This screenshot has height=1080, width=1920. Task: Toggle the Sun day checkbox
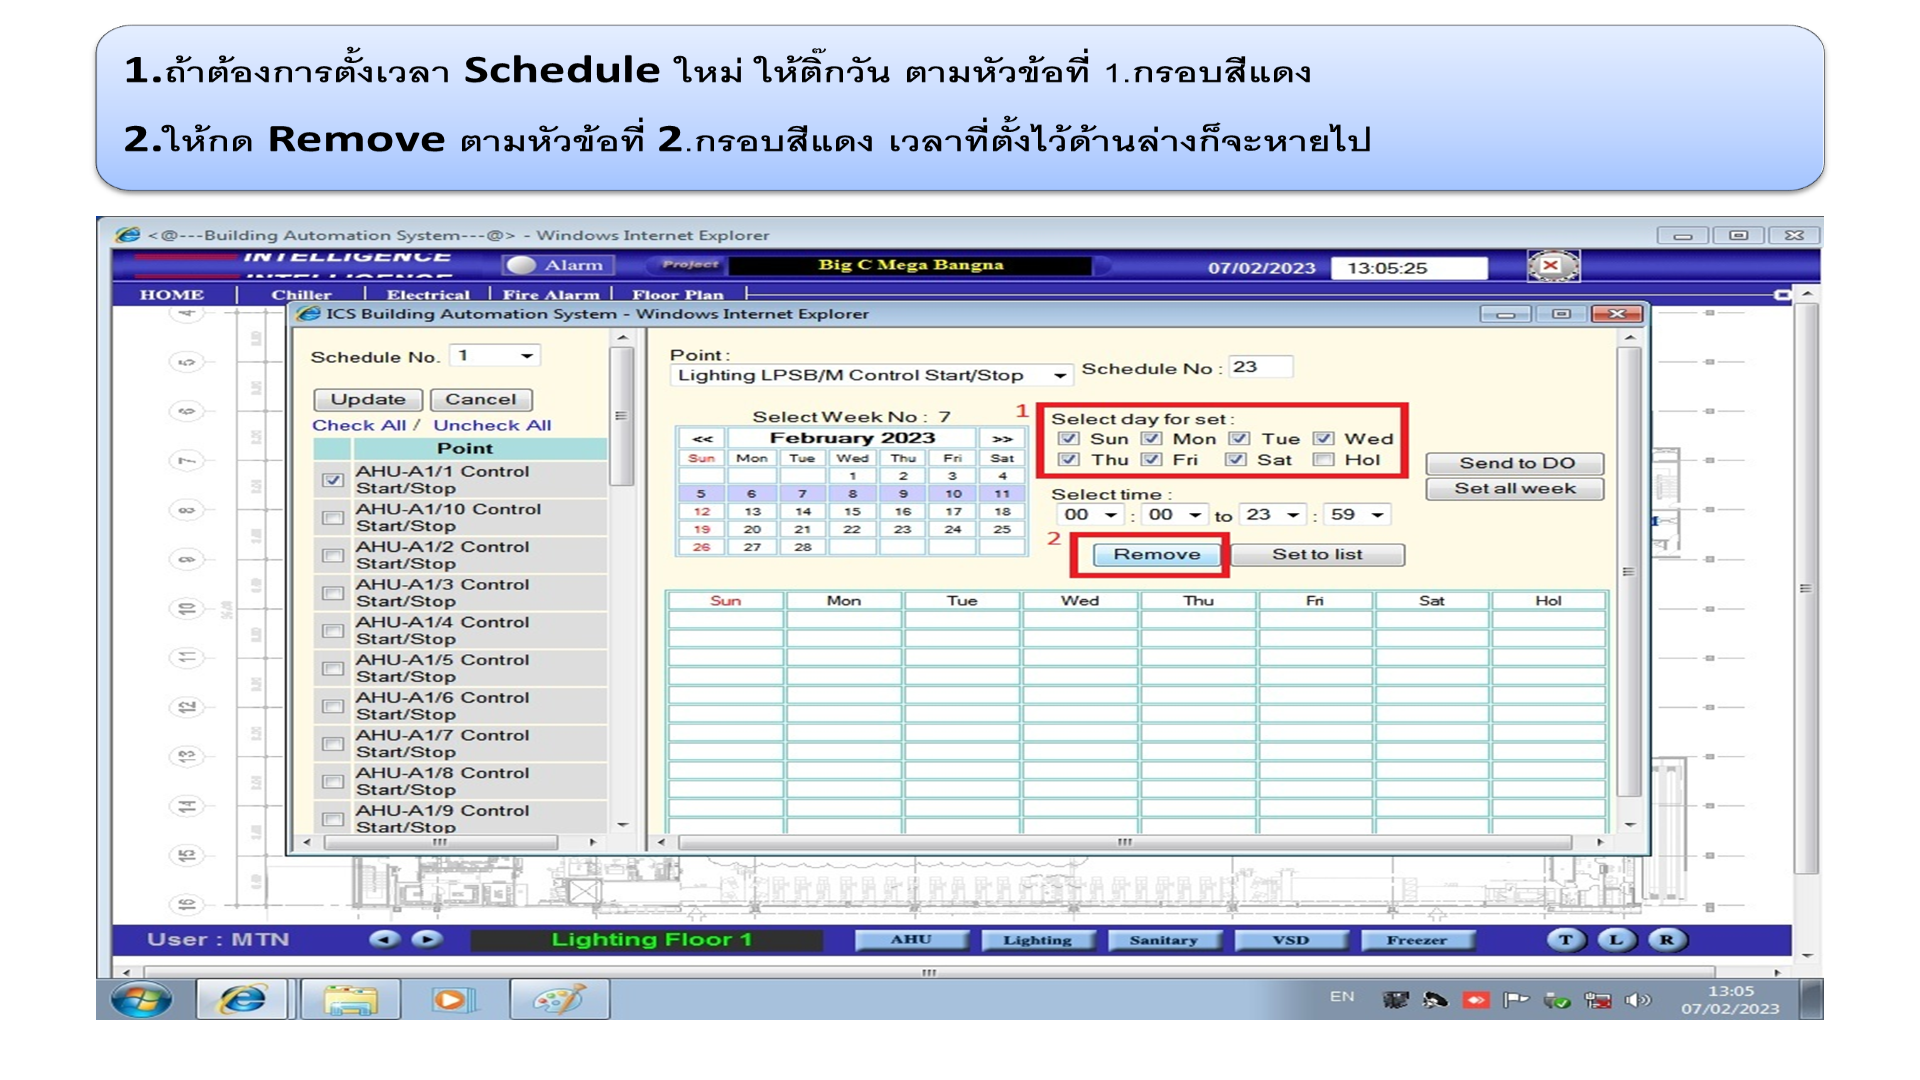pyautogui.click(x=1069, y=439)
